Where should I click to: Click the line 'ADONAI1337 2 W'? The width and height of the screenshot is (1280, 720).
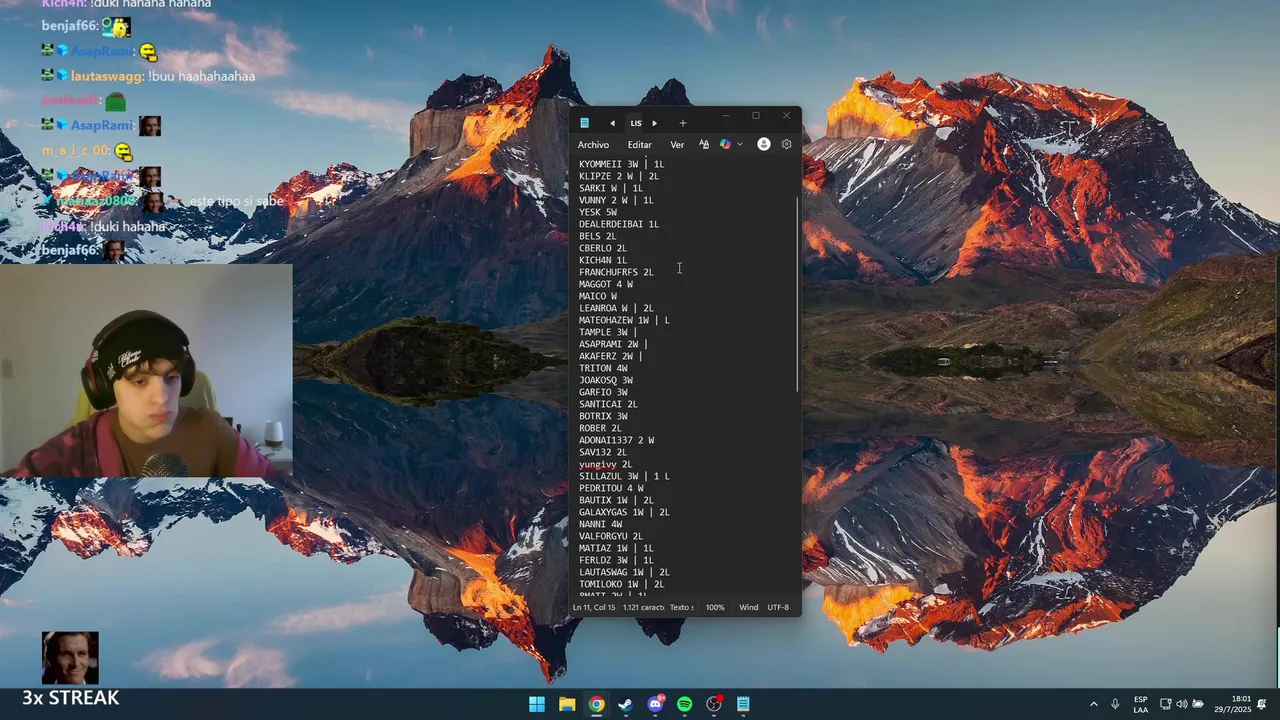[616, 440]
